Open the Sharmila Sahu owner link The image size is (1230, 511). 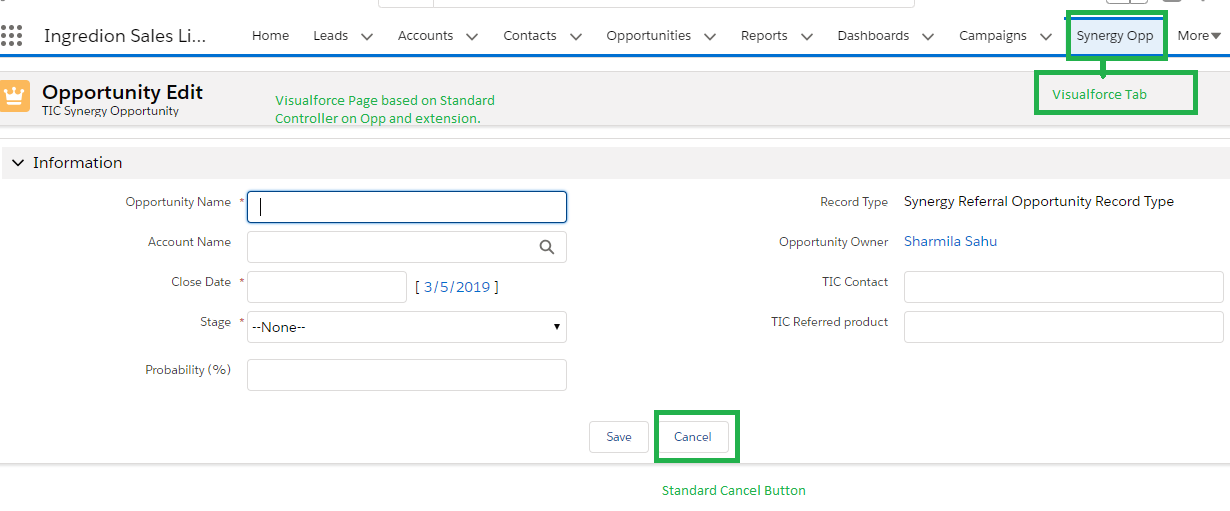pos(950,241)
